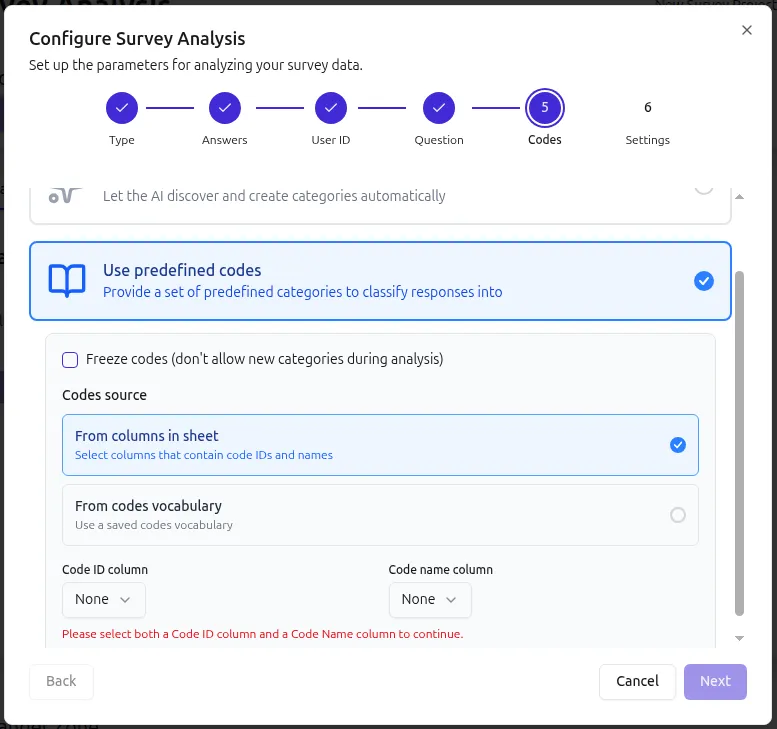Open the Code name column dropdown
Screen dimensions: 777x729
click(430, 600)
